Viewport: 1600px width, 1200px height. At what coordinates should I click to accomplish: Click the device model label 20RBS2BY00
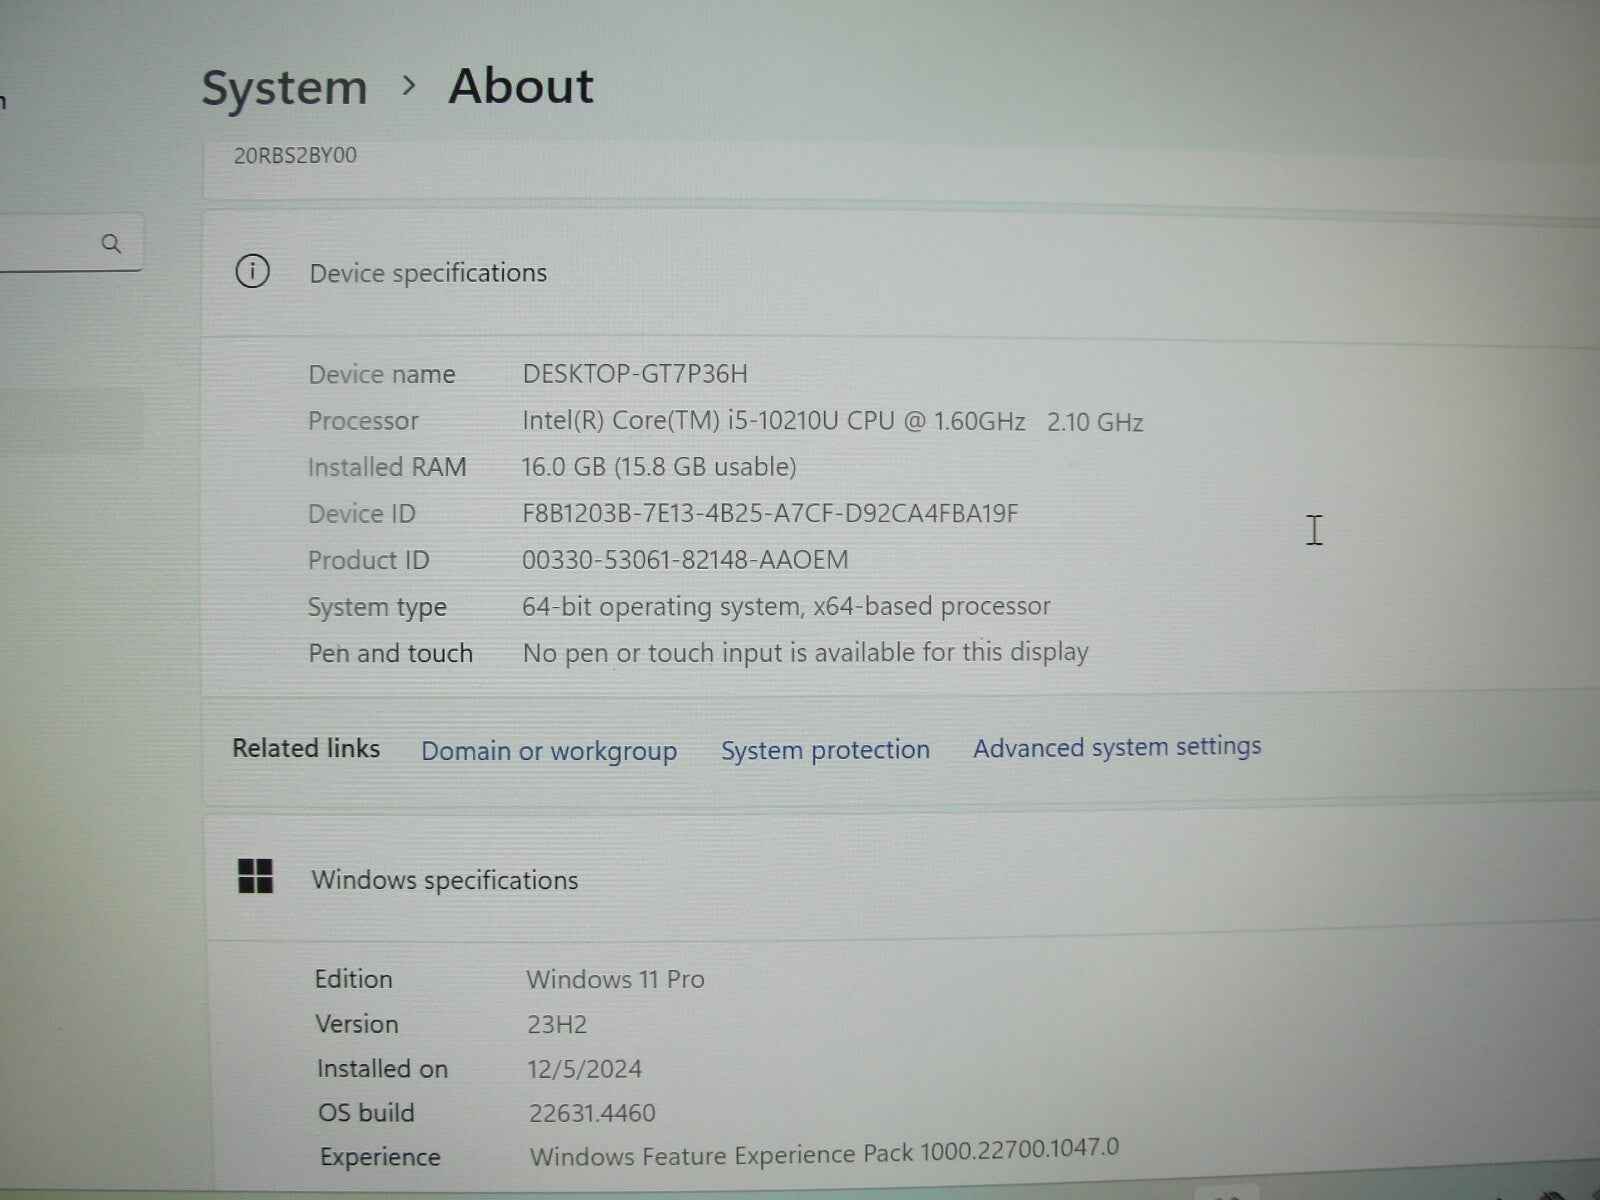click(x=291, y=156)
